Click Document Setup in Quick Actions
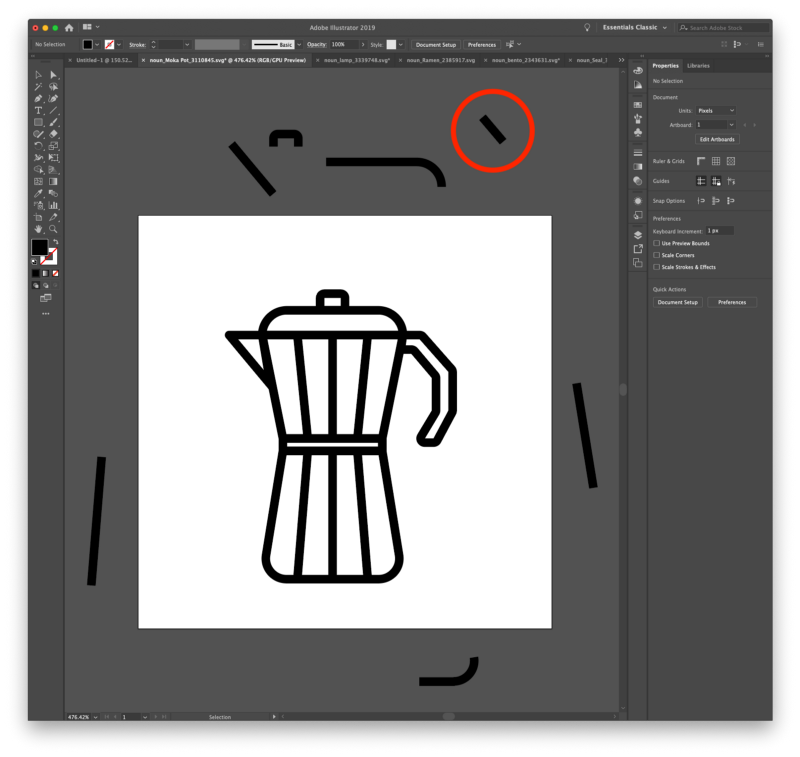The width and height of the screenshot is (800, 757). coord(678,302)
